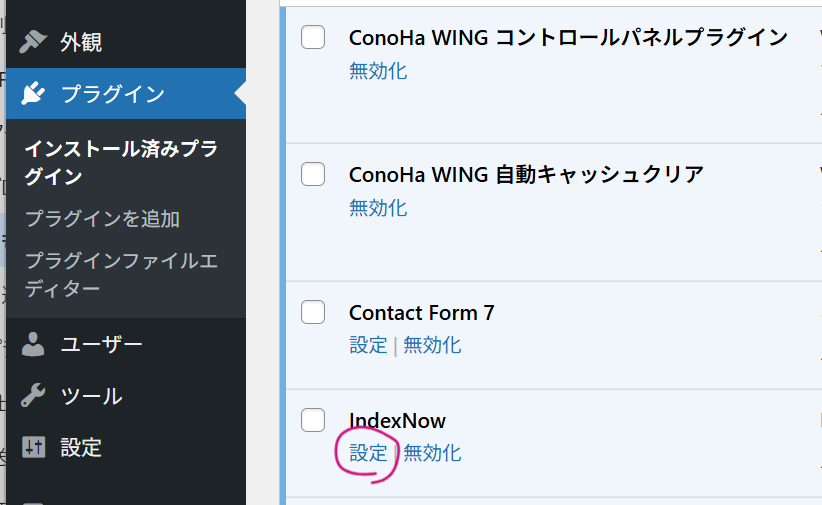Open the プラグイン menu item
Image resolution: width=822 pixels, height=505 pixels.
[x=112, y=94]
